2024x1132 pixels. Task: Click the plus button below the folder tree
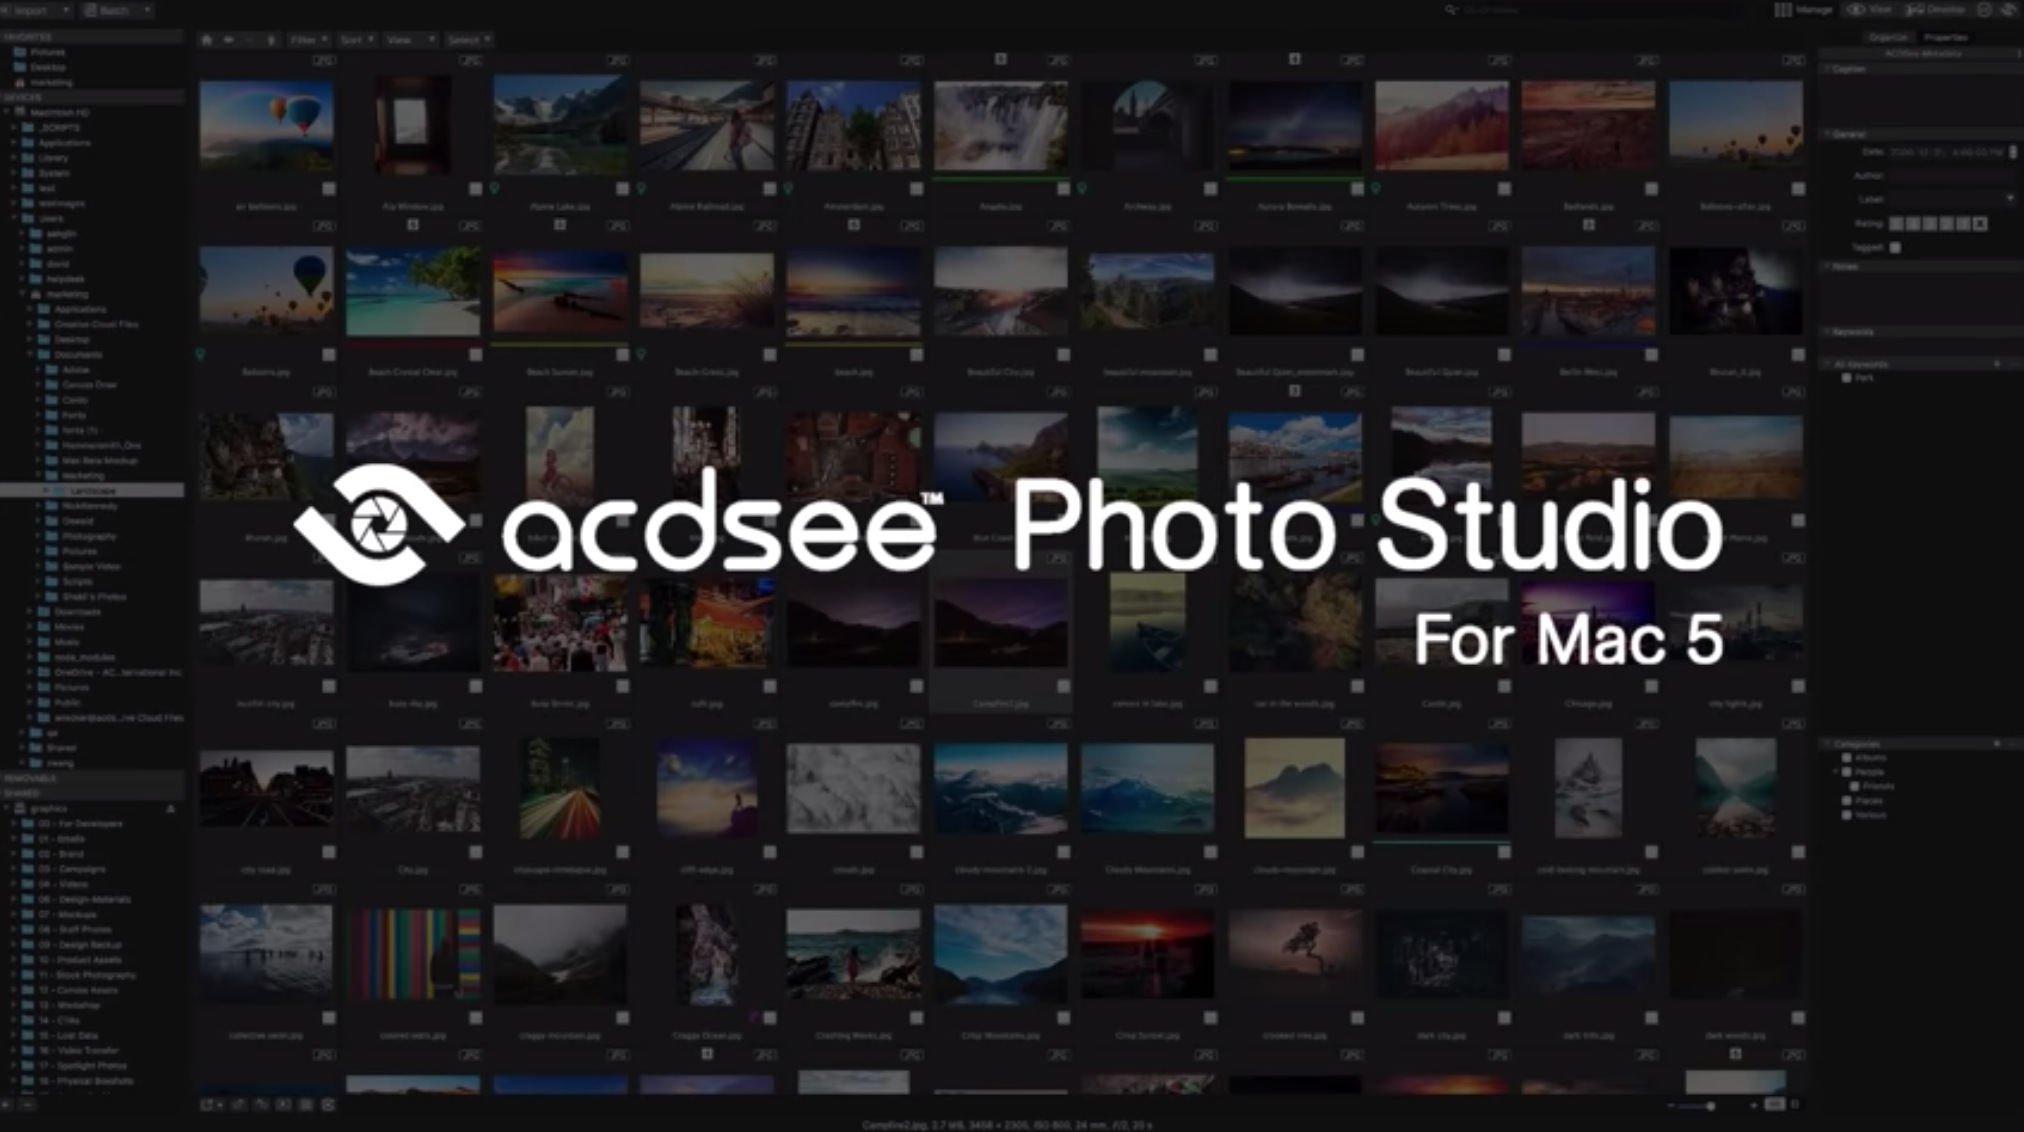(x=7, y=1105)
